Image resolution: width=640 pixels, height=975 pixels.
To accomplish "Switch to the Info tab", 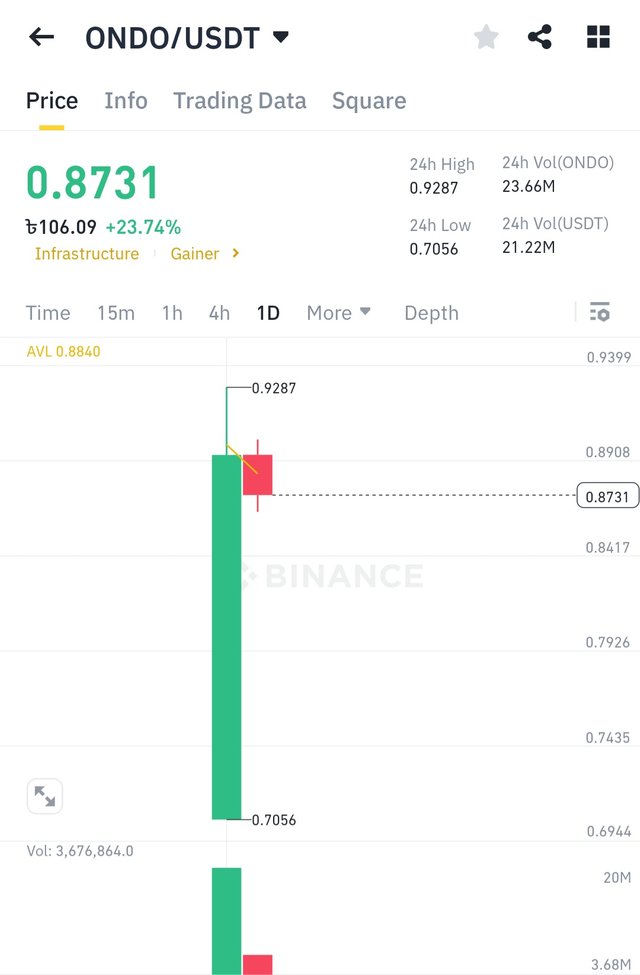I will 126,101.
